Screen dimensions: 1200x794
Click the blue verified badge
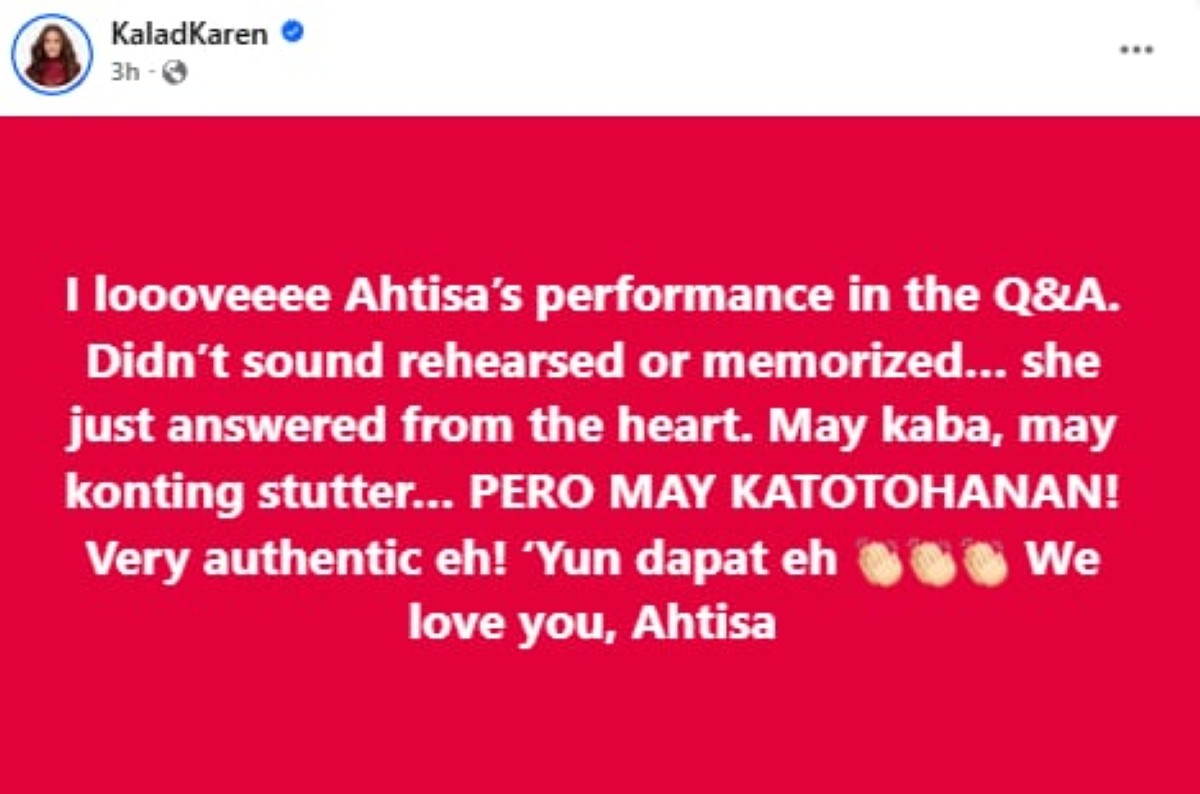click(x=291, y=33)
